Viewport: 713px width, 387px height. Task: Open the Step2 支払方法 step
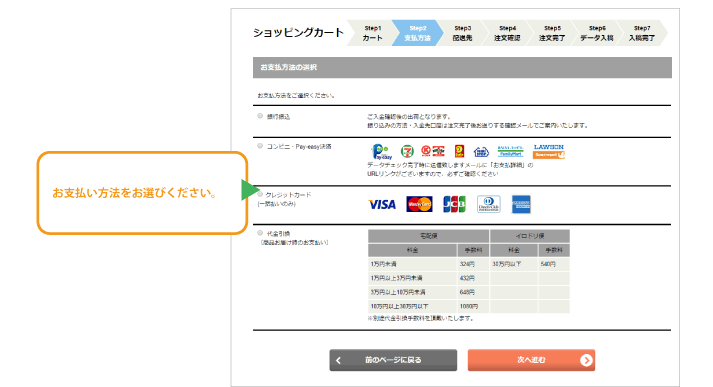(x=417, y=33)
